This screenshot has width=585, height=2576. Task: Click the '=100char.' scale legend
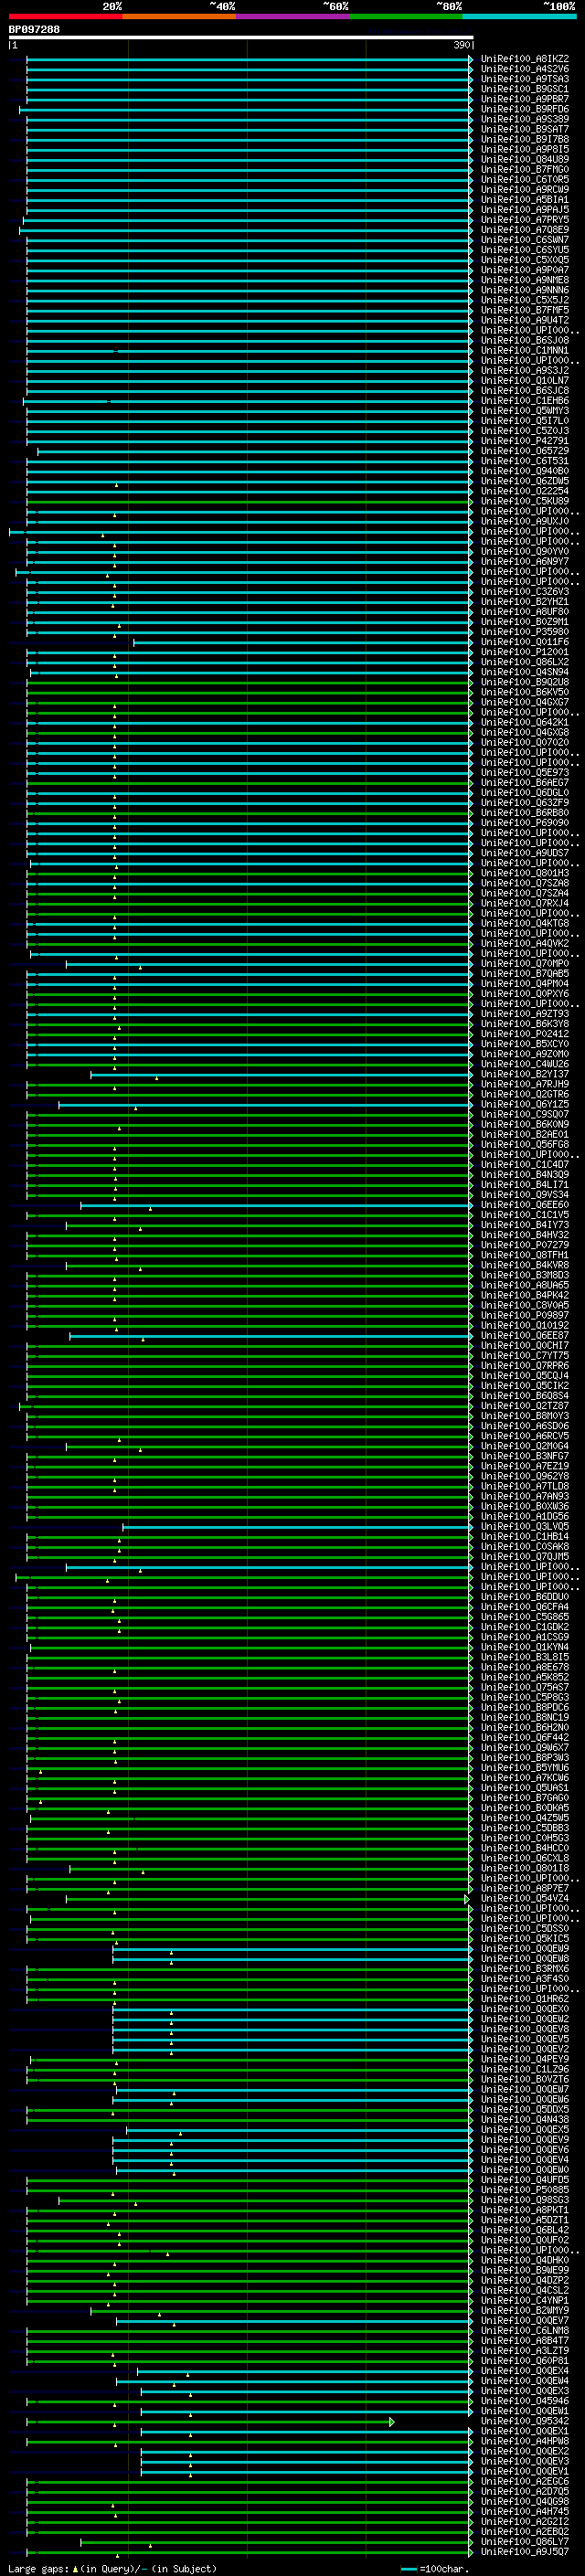coord(444,2568)
